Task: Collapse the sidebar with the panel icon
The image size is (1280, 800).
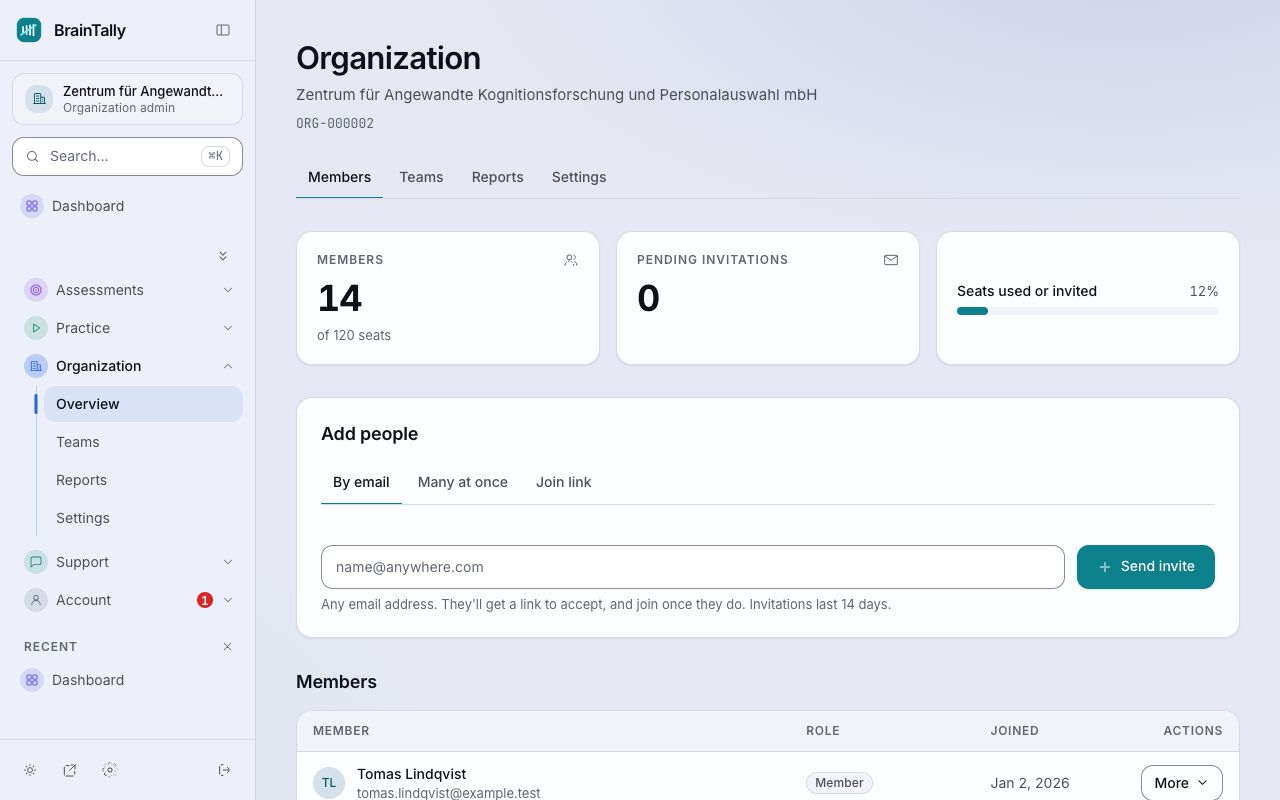Action: tap(223, 30)
